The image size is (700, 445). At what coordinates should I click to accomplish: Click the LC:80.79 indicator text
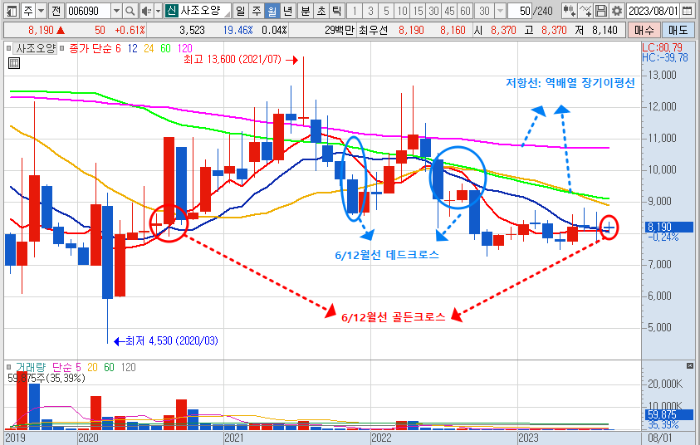point(662,47)
